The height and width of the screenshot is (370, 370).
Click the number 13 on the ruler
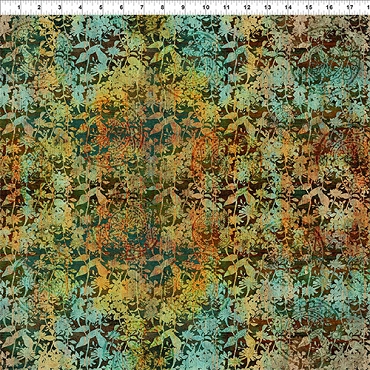pyautogui.click(x=268, y=7)
